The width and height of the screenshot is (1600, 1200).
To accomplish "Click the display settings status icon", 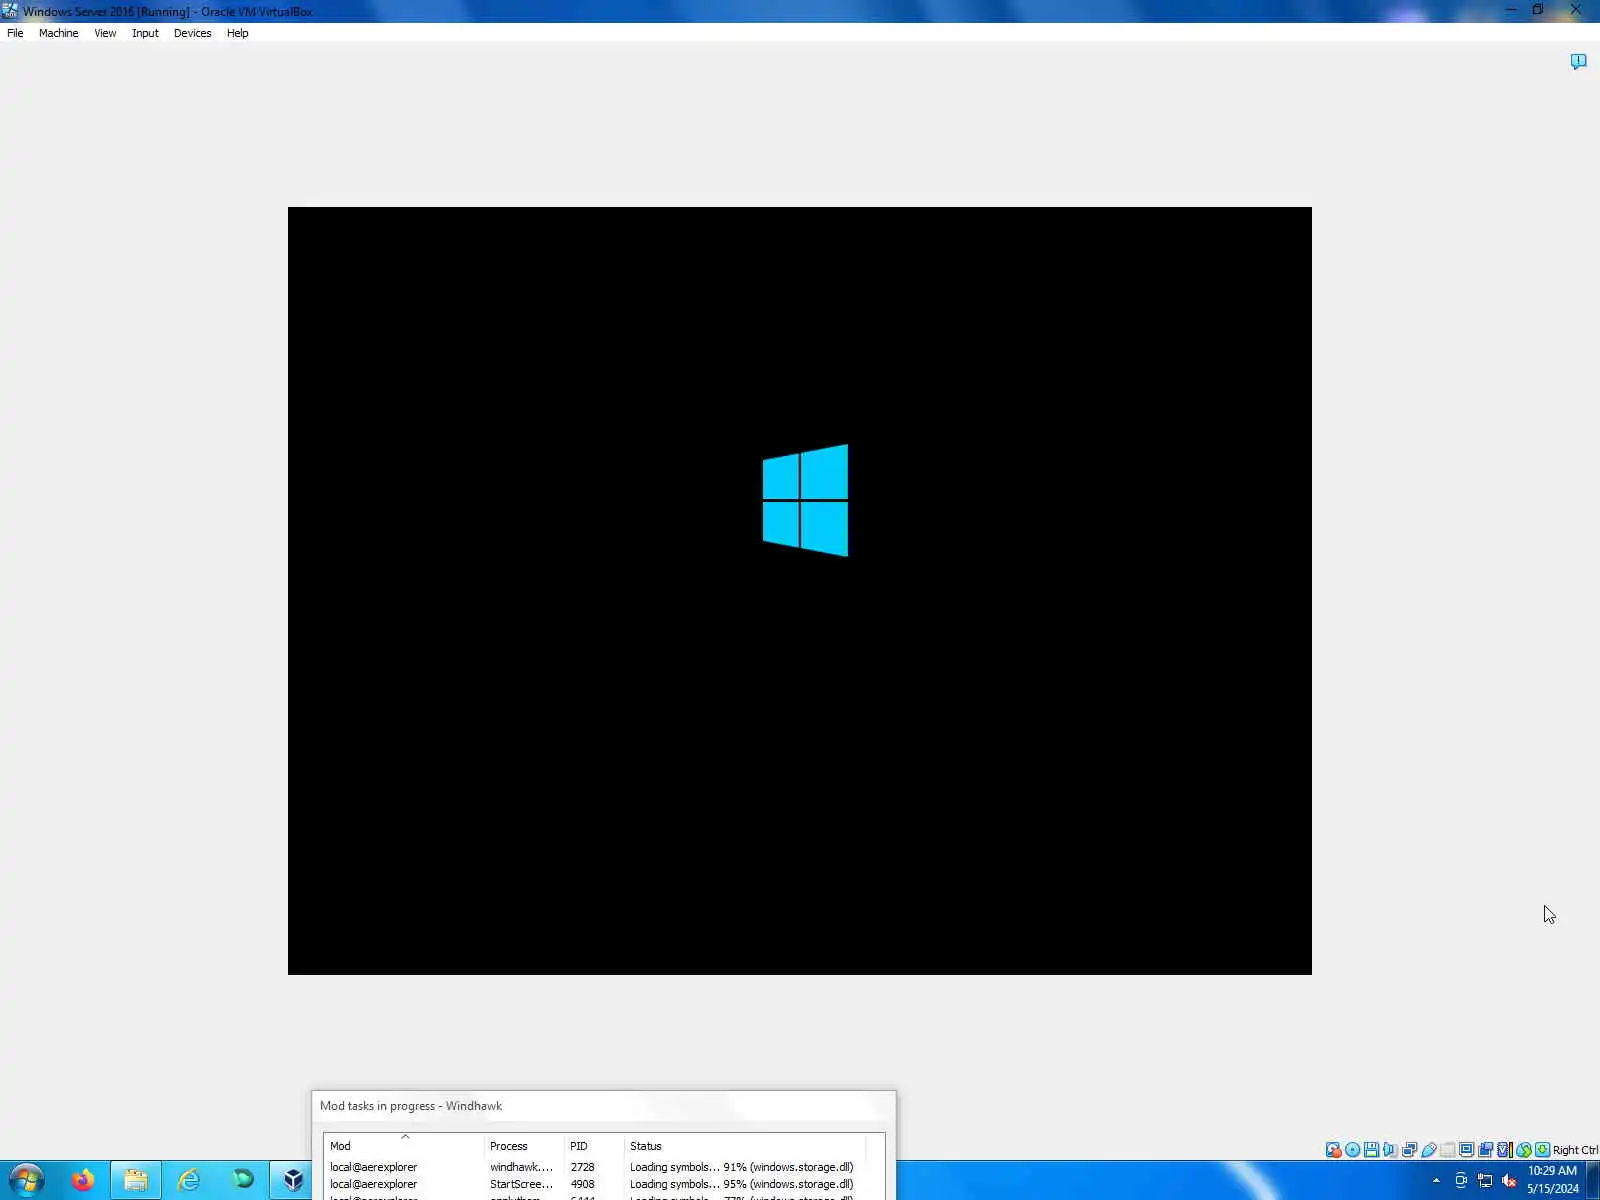I will coord(1466,1150).
